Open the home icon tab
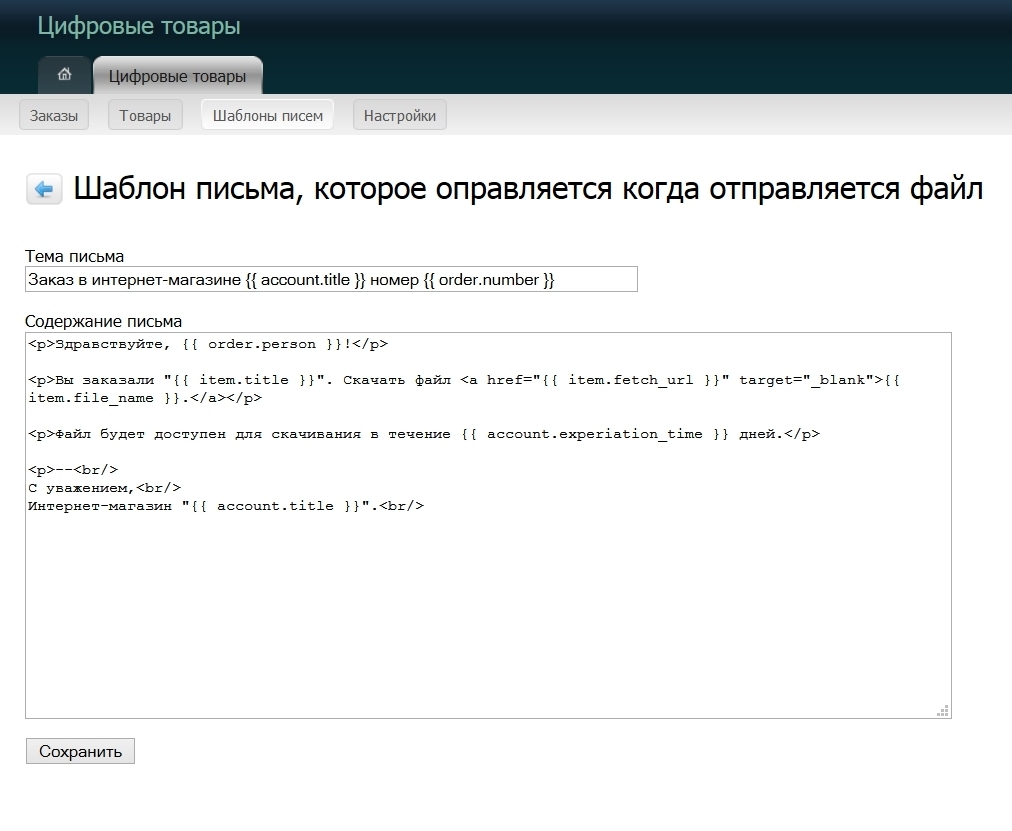 [65, 75]
